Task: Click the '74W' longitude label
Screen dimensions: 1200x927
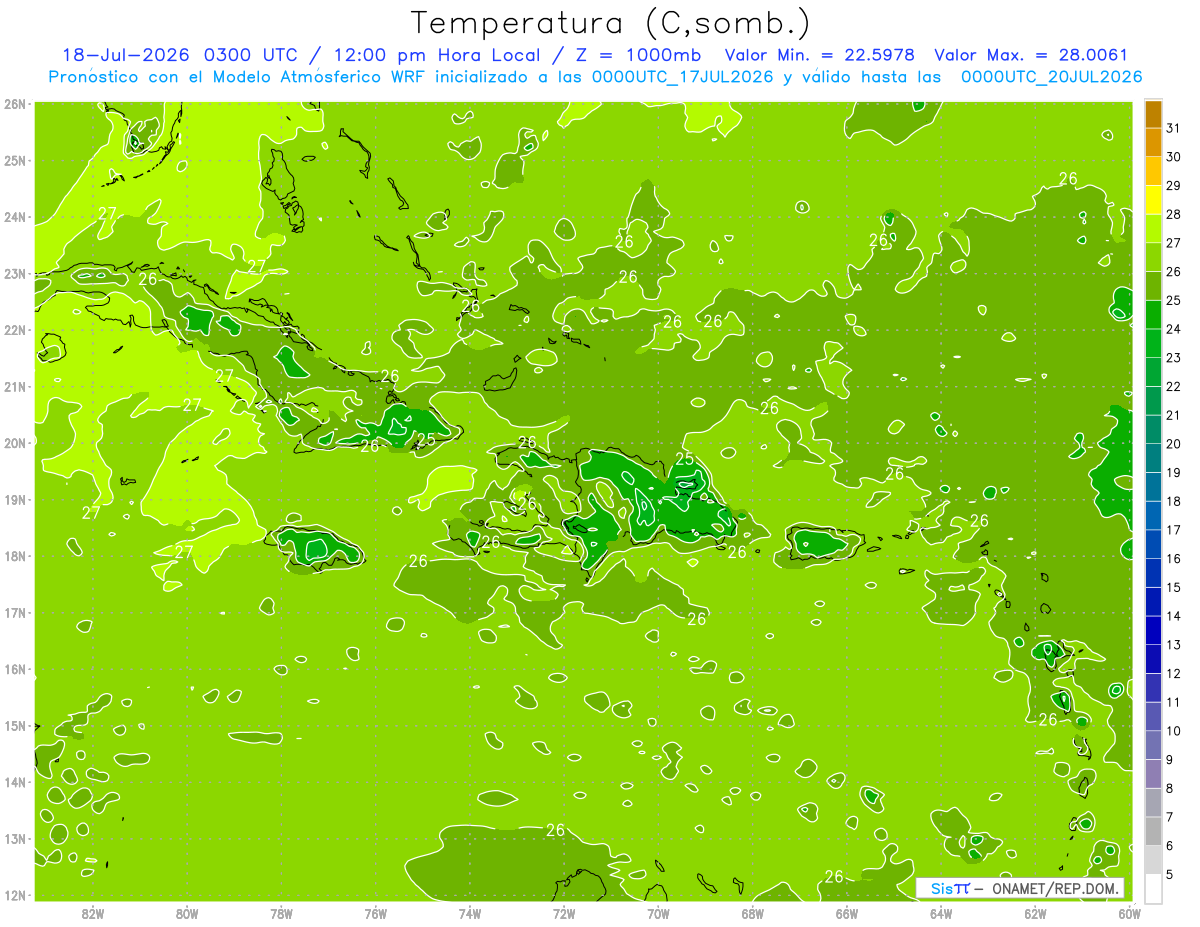Action: click(470, 913)
